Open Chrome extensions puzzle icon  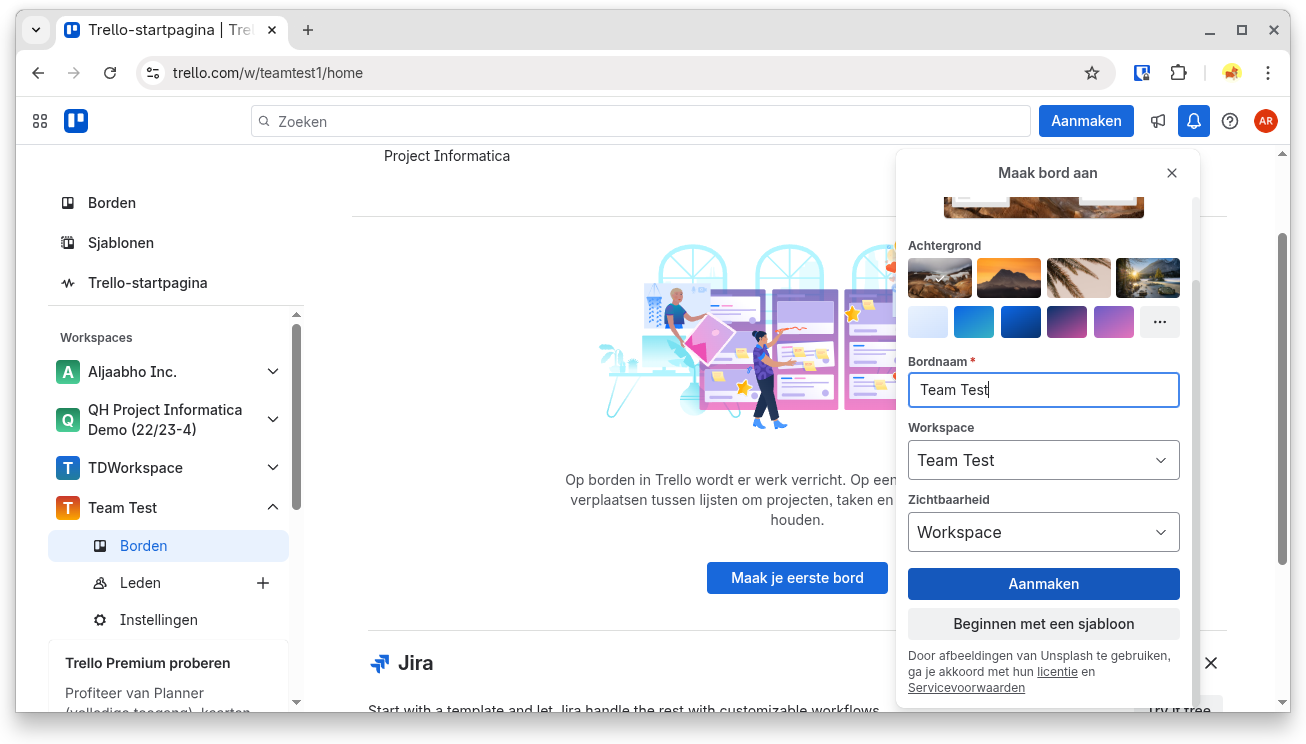tap(1178, 73)
